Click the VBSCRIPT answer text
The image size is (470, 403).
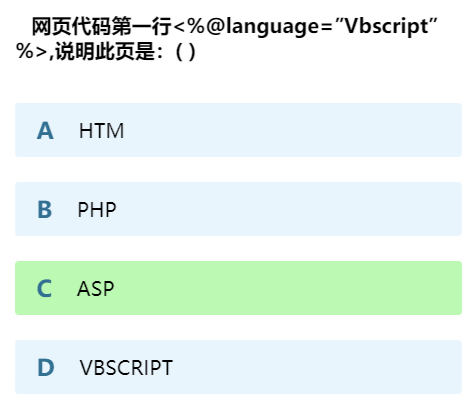click(126, 368)
